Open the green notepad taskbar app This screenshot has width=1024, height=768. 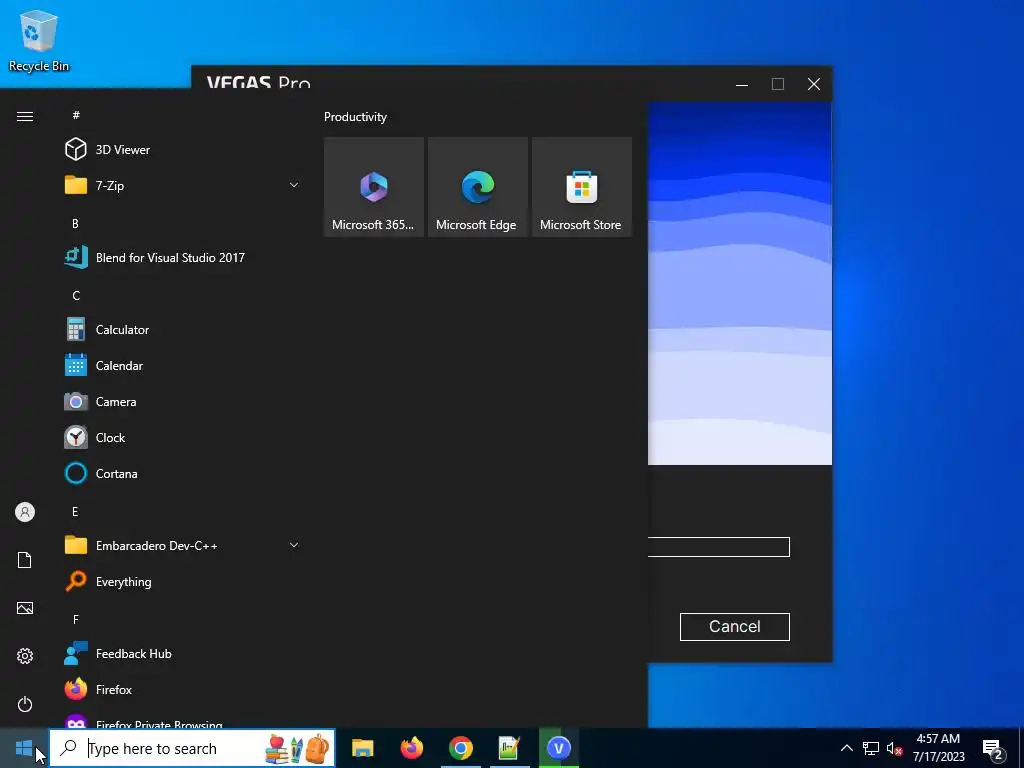(x=509, y=748)
